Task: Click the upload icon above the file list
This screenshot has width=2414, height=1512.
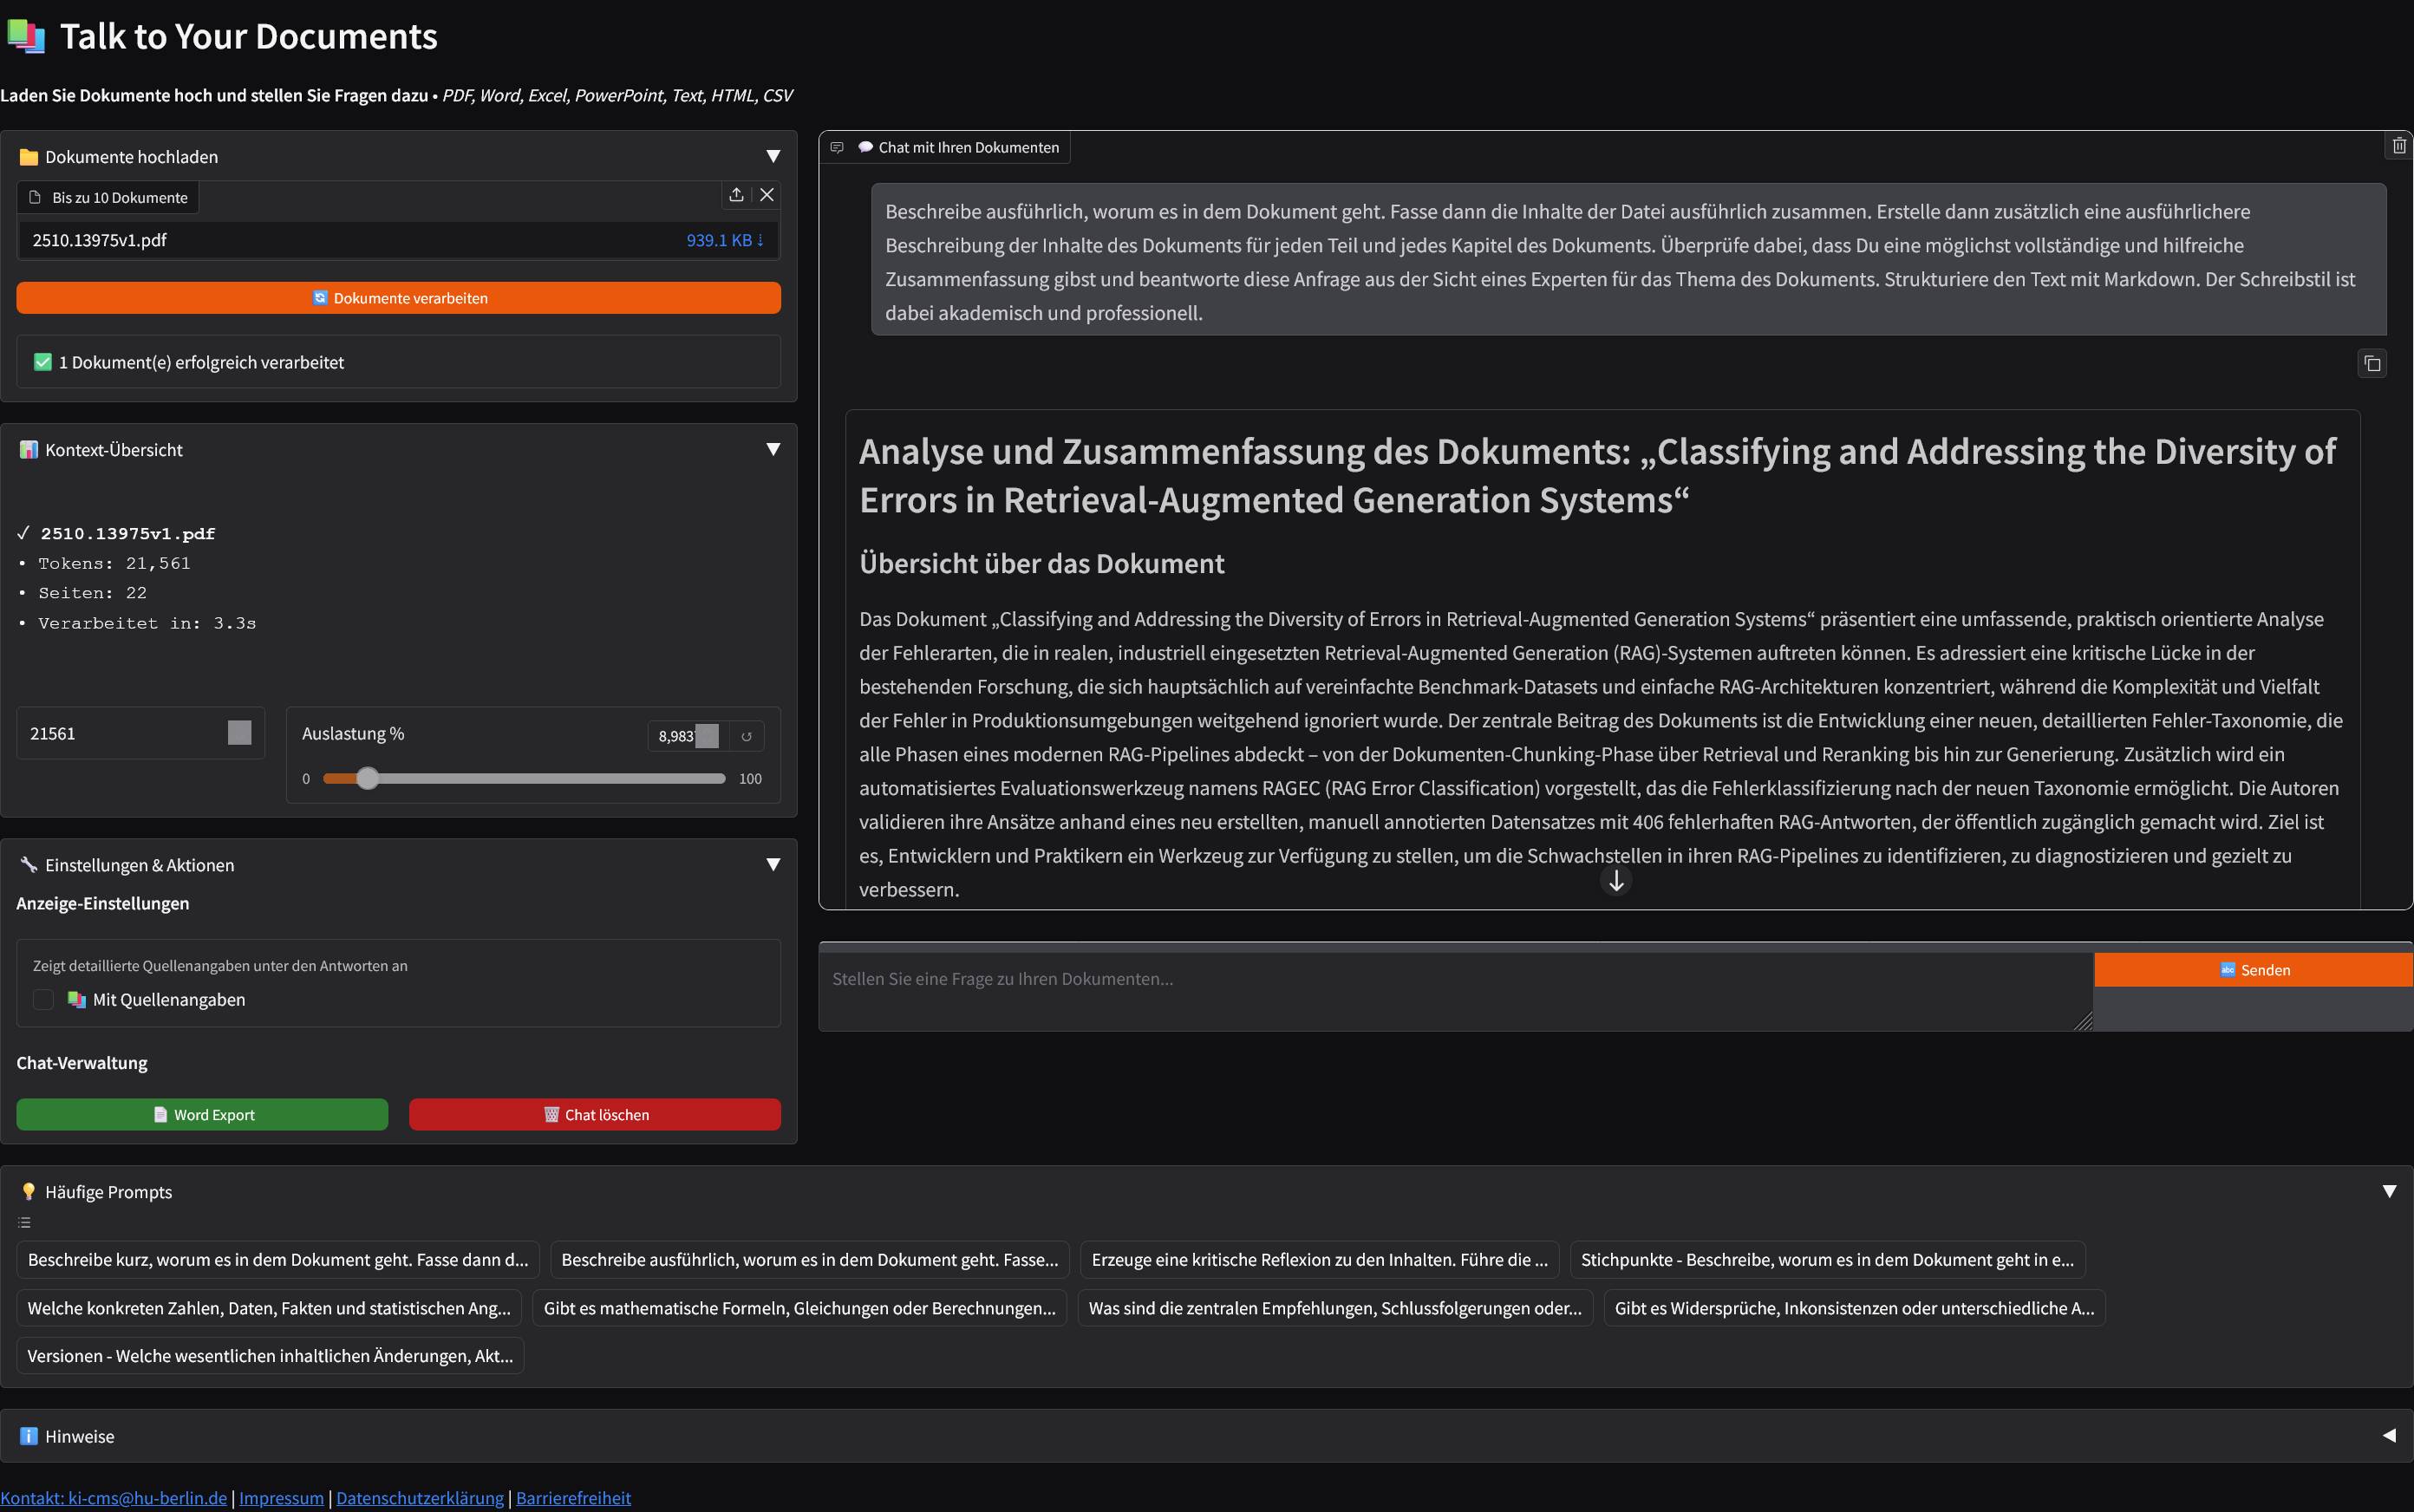Action: (735, 195)
